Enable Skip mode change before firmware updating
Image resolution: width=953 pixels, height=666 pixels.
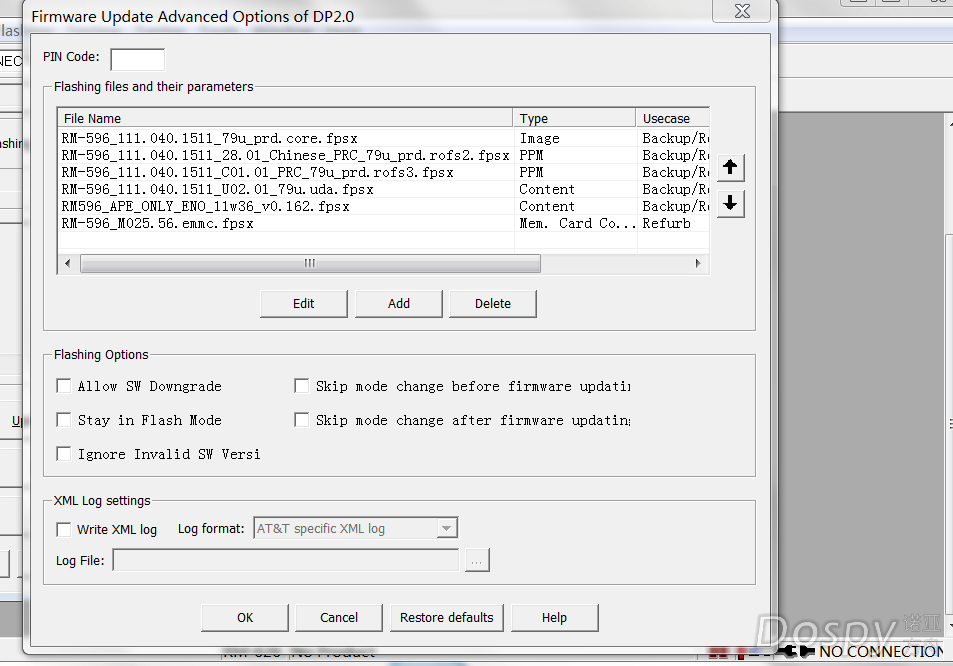(x=302, y=386)
